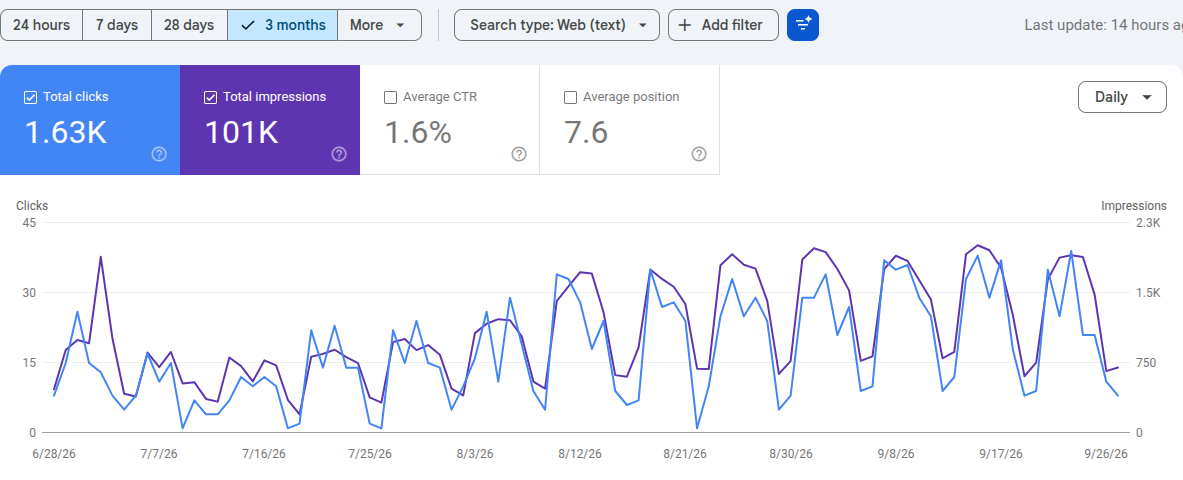1183x480 pixels.
Task: Click the 101K total impressions value
Action: tap(242, 132)
